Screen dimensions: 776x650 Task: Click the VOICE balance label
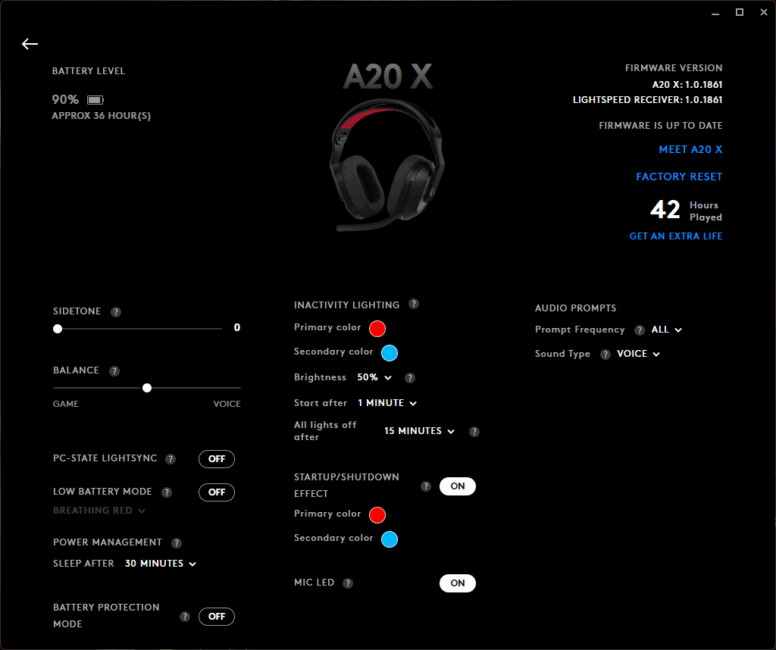227,404
